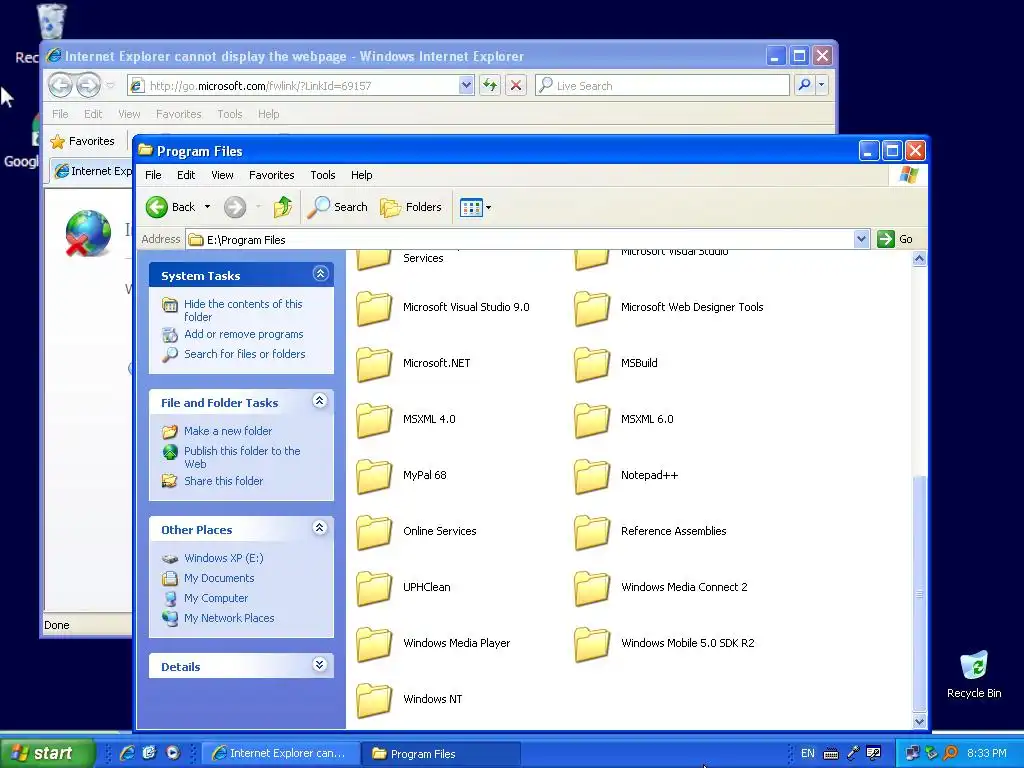Click Internet Explorer quick launch icon
Screen dimensions: 1024x768
click(x=127, y=753)
